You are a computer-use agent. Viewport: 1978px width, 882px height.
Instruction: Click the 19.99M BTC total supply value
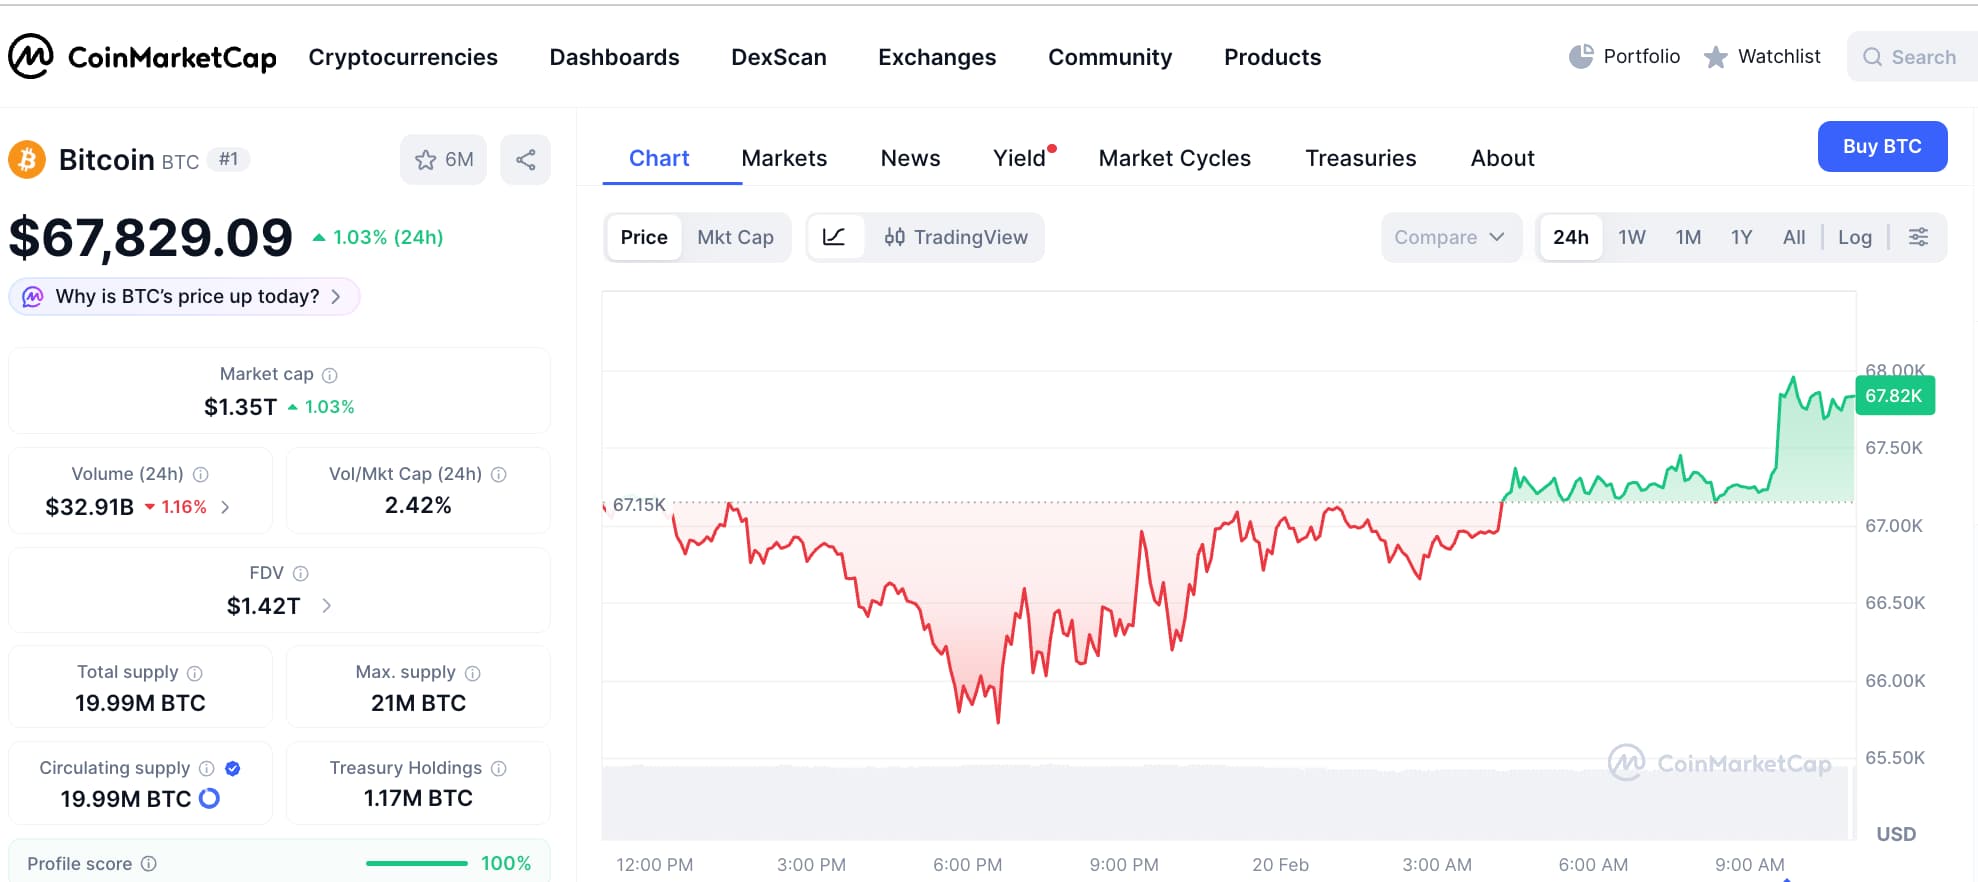[x=140, y=703]
